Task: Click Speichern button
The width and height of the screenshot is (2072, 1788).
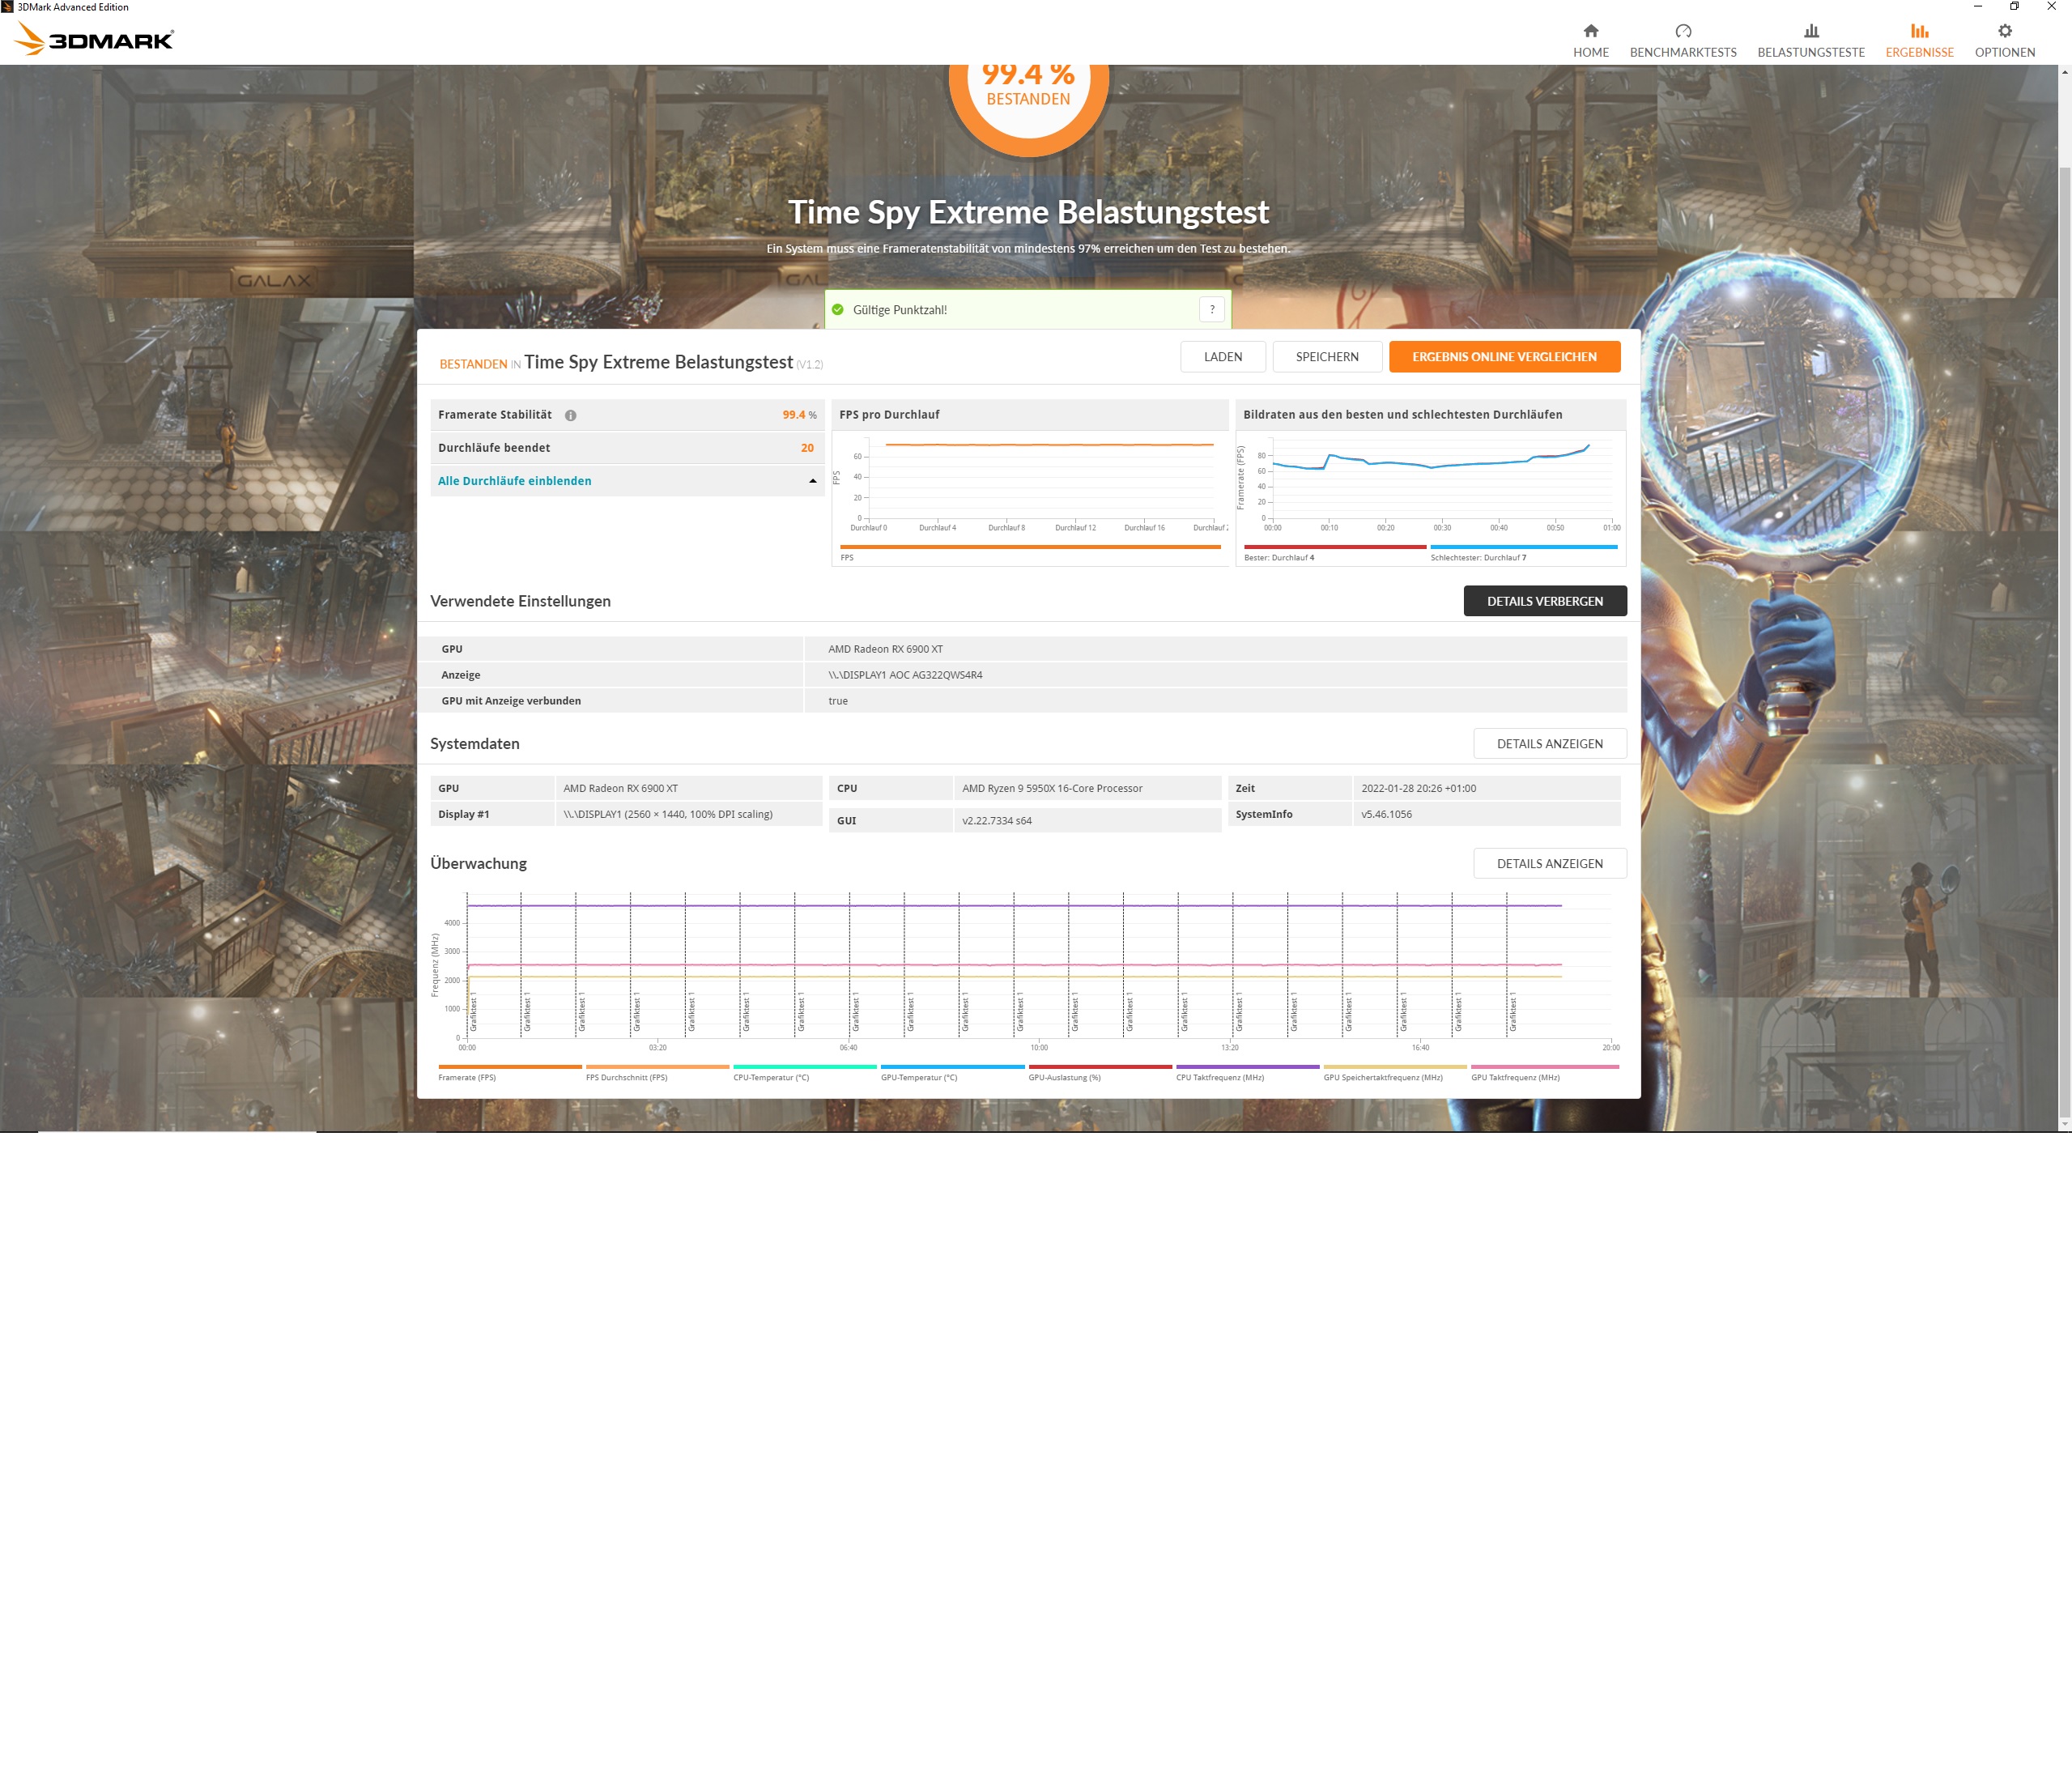Action: 1326,357
